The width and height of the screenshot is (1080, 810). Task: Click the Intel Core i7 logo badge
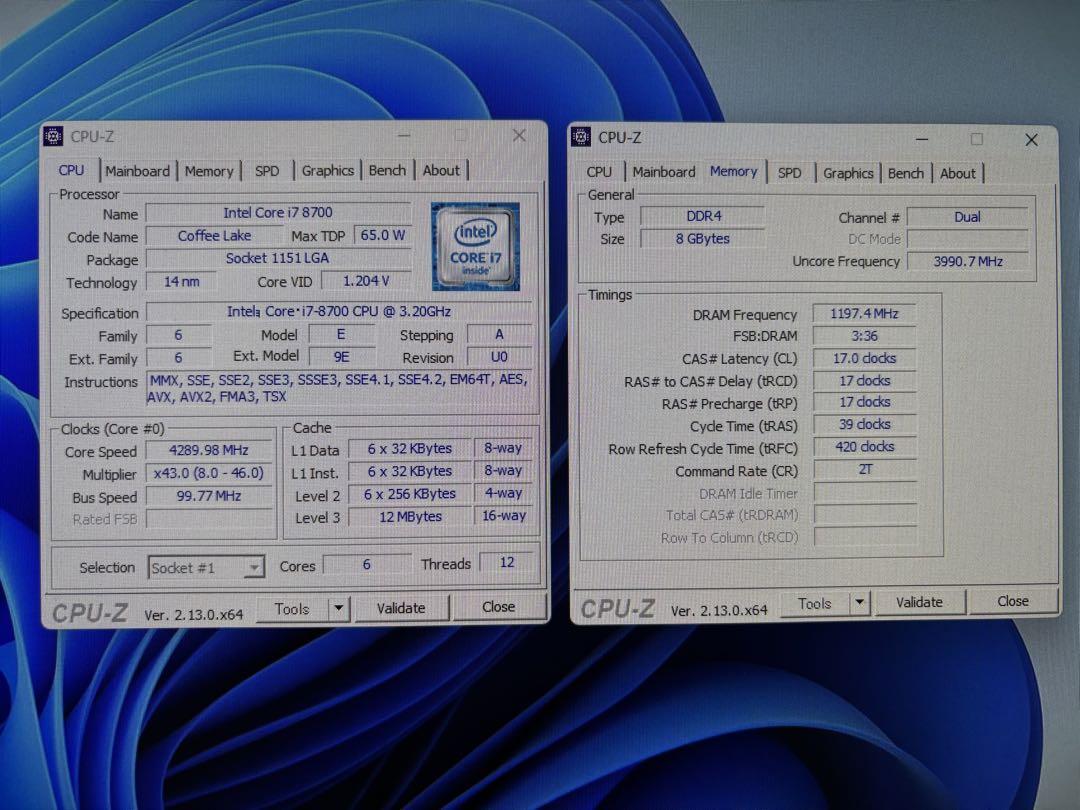point(475,246)
